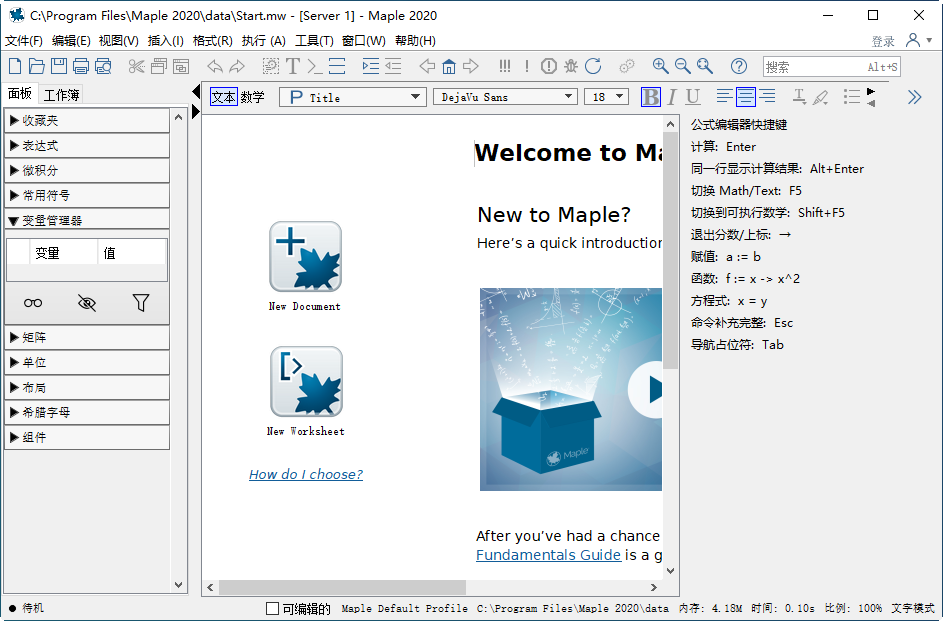
Task: Toggle hidden variables eye icon
Action: (x=87, y=302)
